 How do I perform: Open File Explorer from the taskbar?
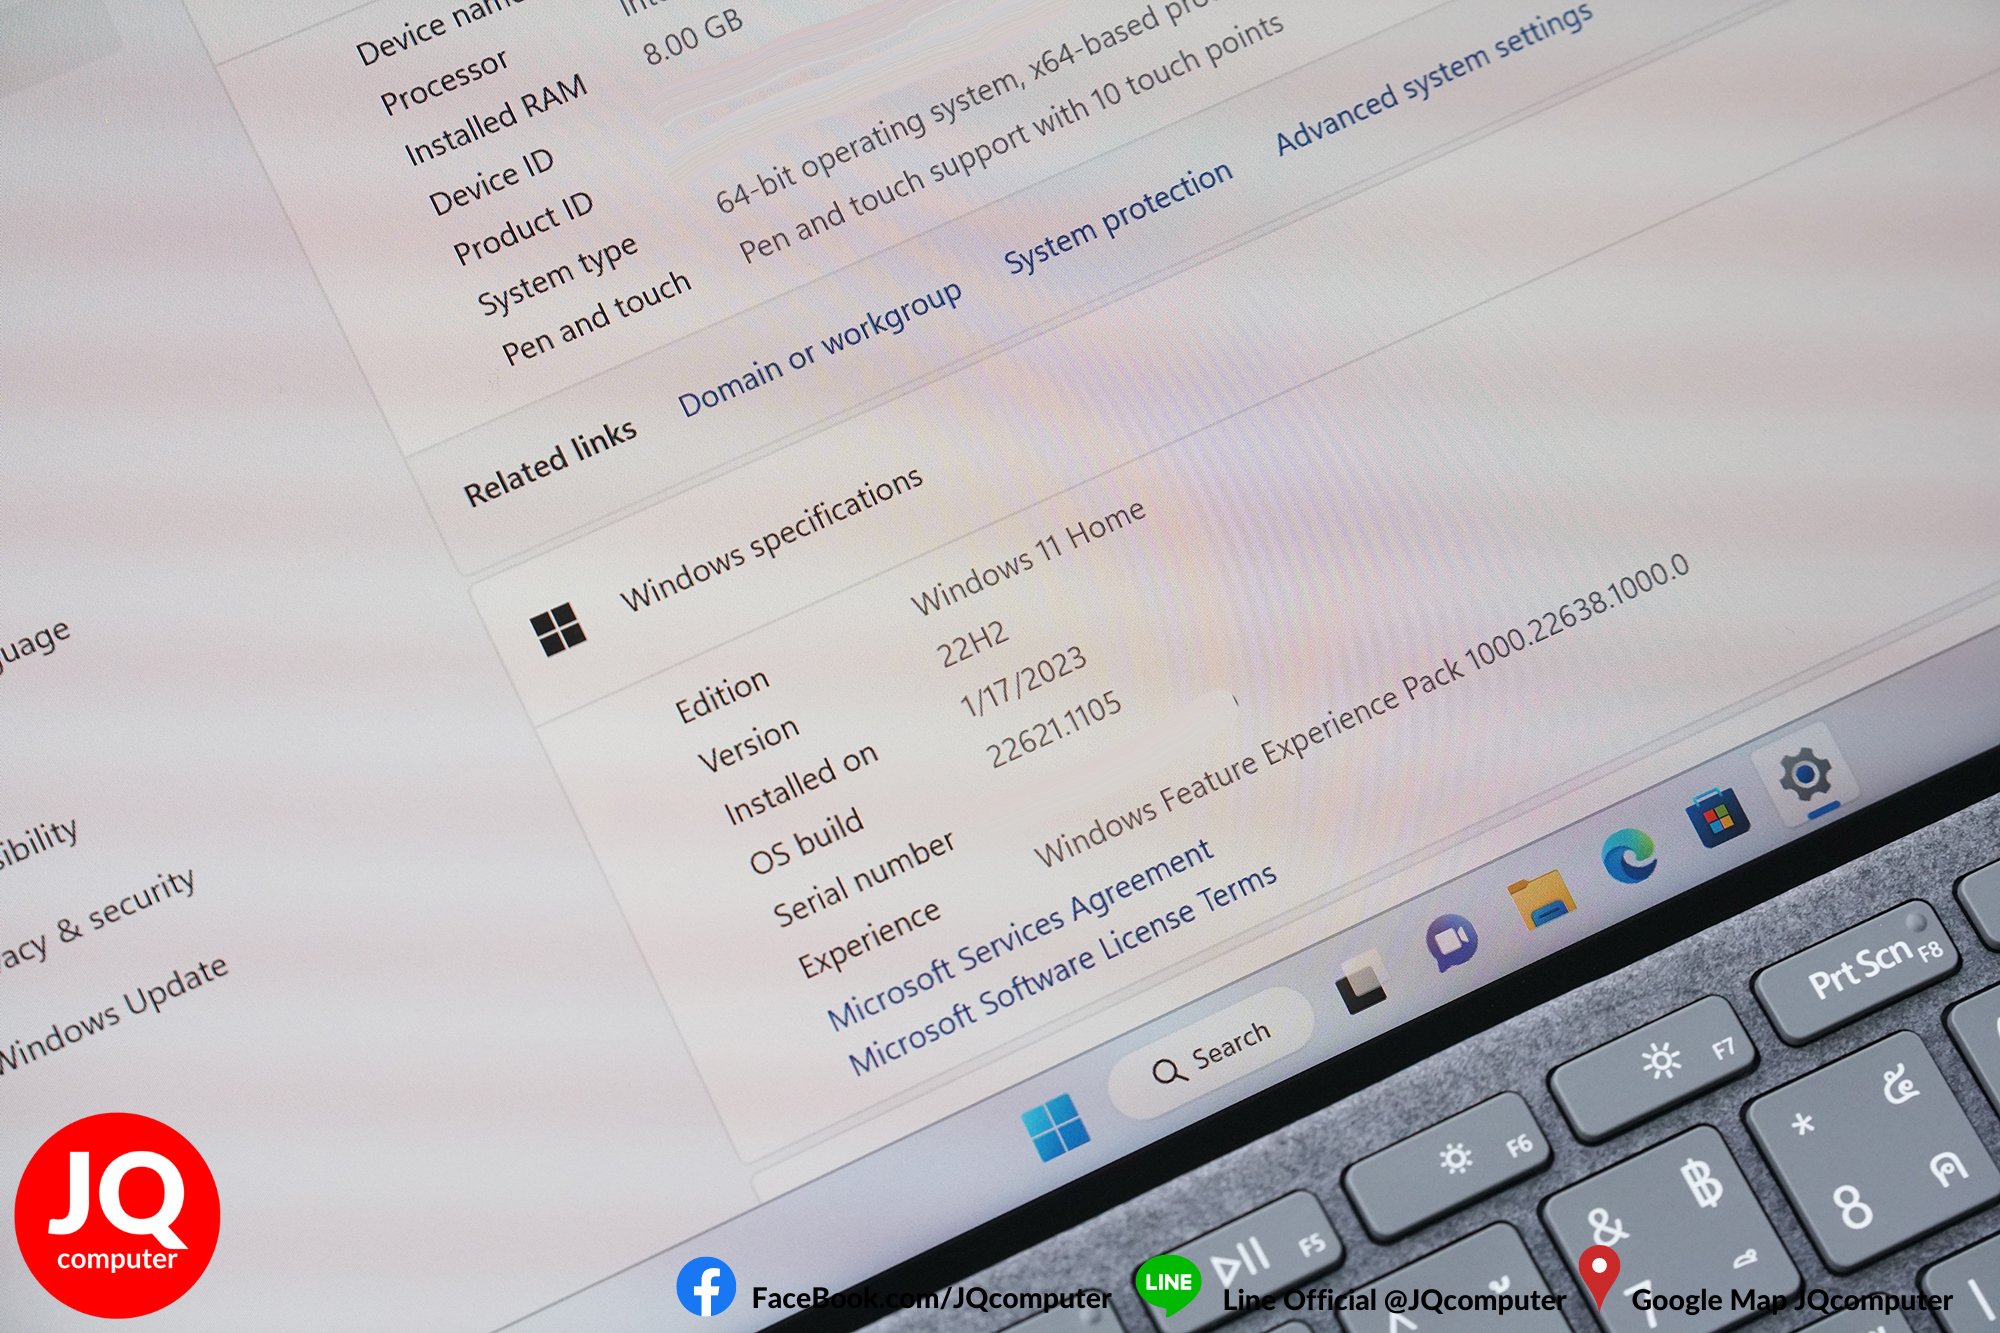pos(1541,899)
